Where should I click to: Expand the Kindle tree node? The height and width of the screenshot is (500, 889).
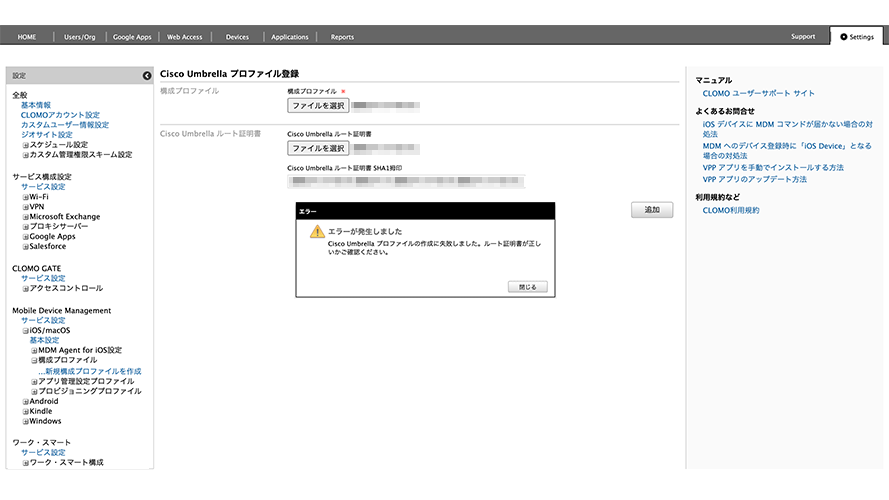pyautogui.click(x=26, y=412)
